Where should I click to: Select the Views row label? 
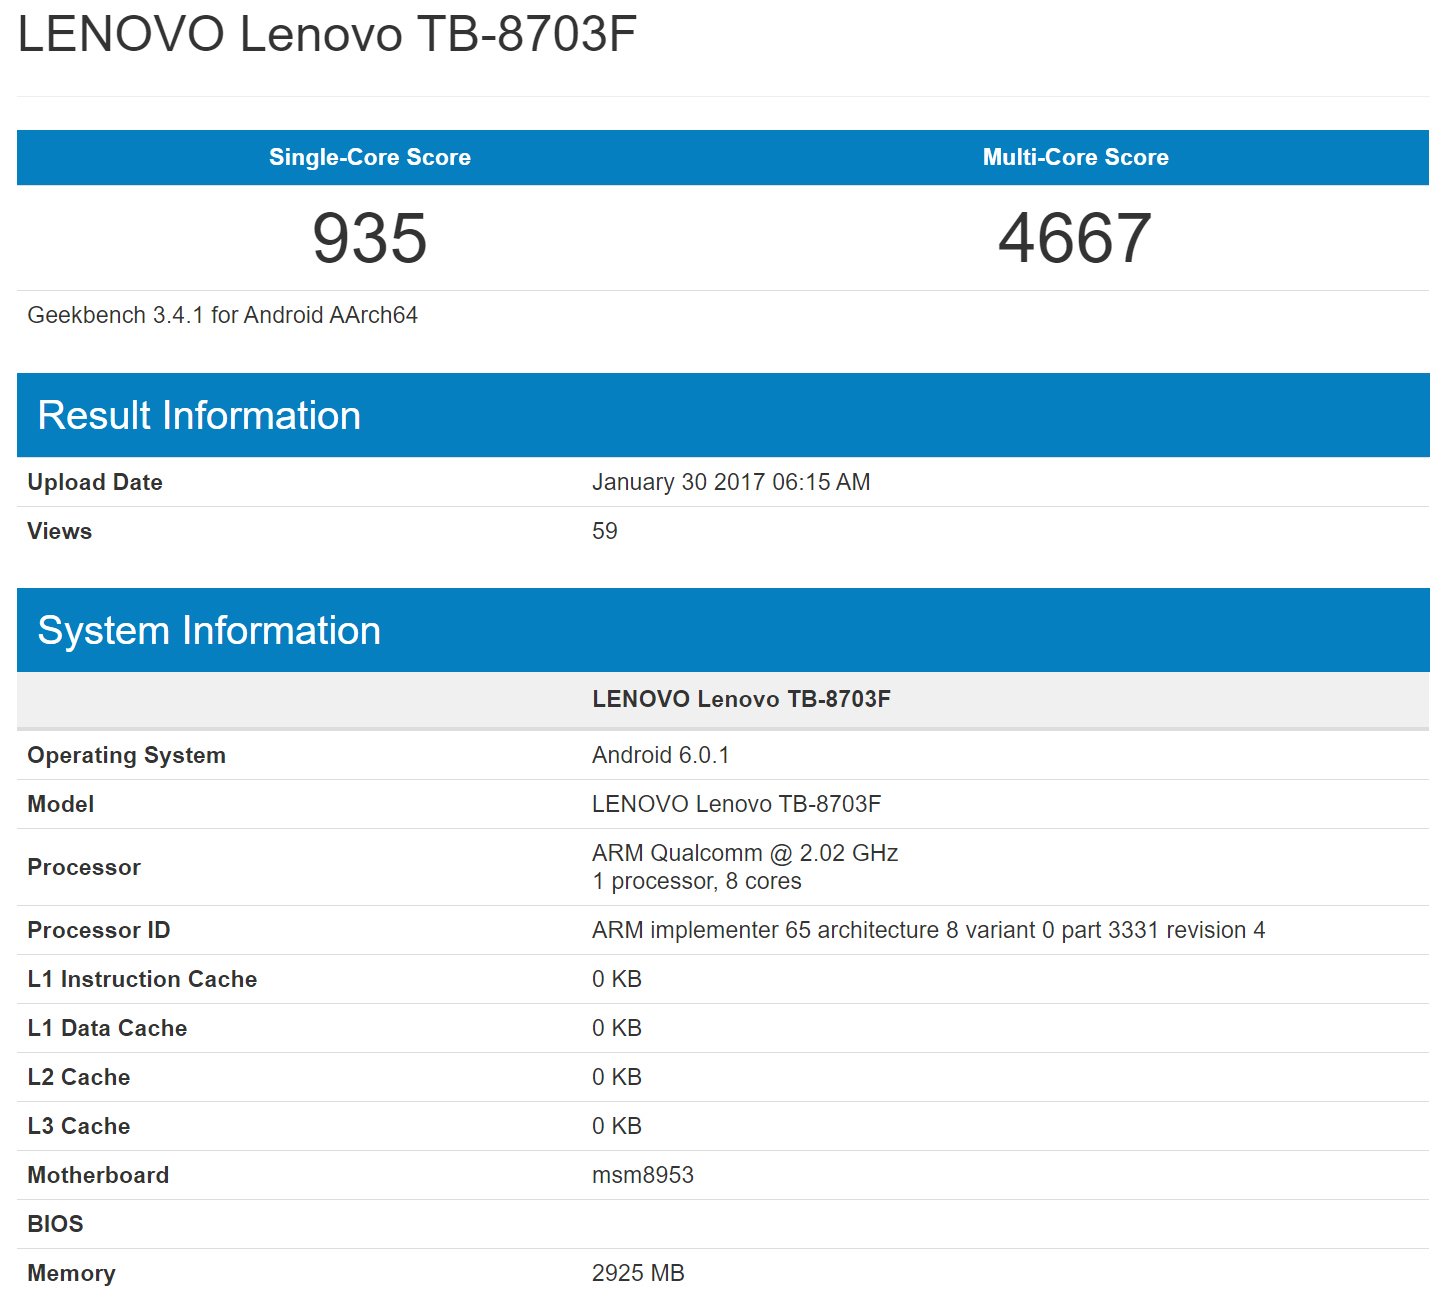point(60,531)
